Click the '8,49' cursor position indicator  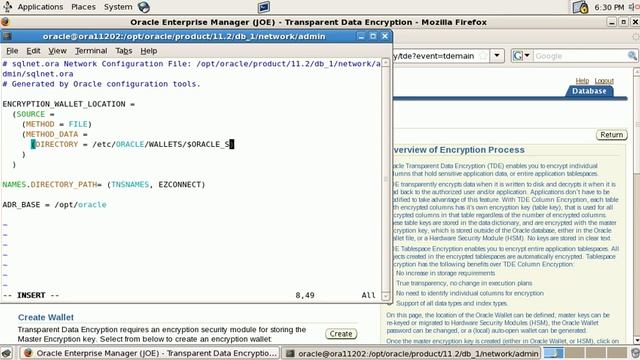coord(305,295)
